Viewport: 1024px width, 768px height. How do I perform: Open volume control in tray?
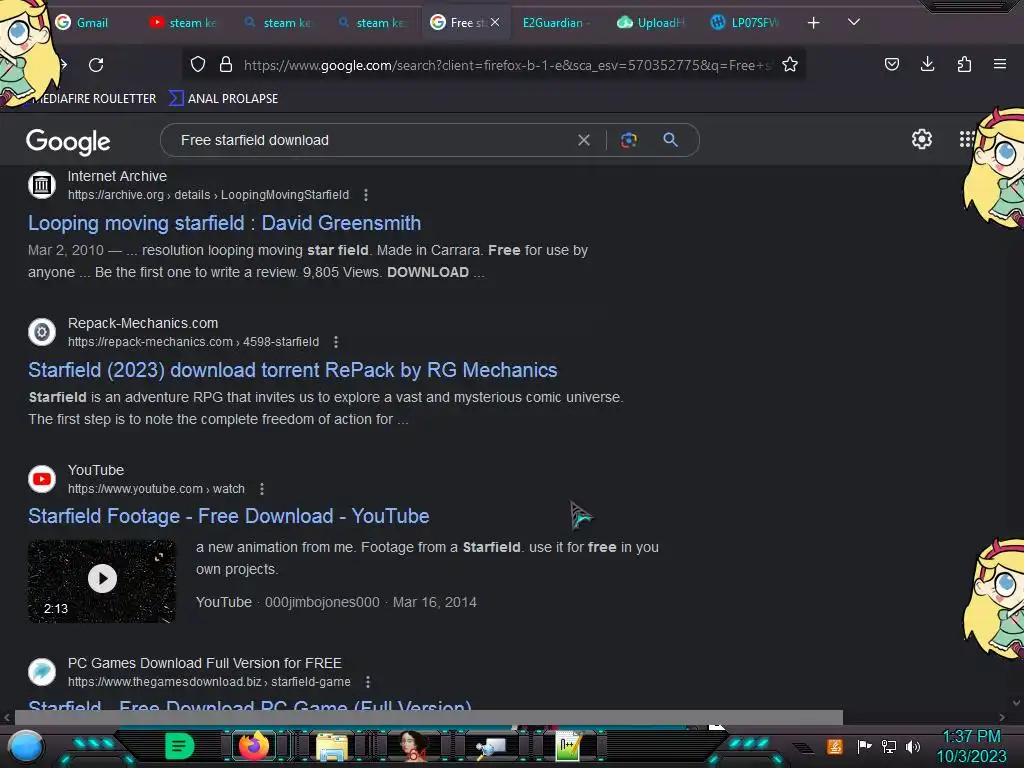pos(913,746)
